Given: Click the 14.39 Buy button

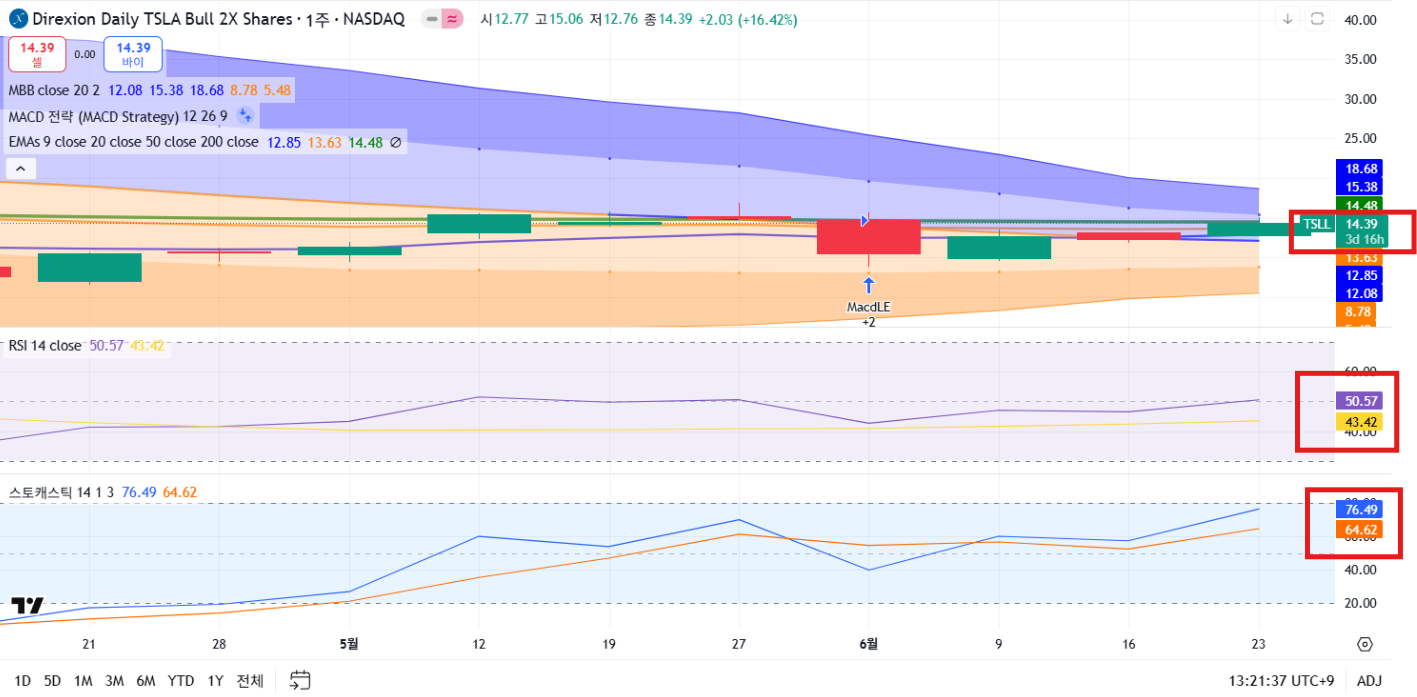Looking at the screenshot, I should [133, 54].
